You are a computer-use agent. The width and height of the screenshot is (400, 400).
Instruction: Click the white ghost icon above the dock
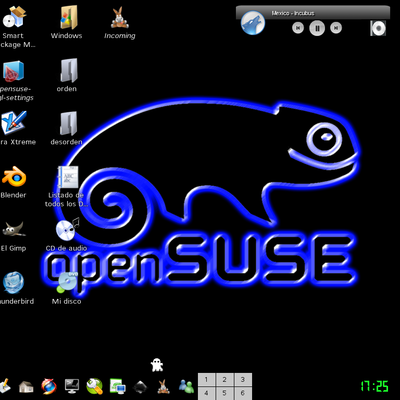point(157,365)
